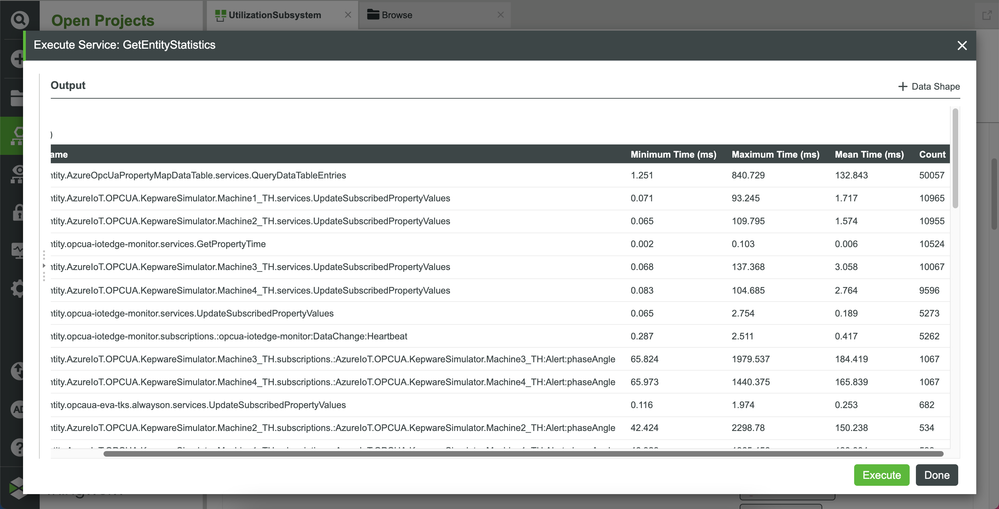Click the count value 10965
This screenshot has height=509, width=999.
(x=931, y=198)
